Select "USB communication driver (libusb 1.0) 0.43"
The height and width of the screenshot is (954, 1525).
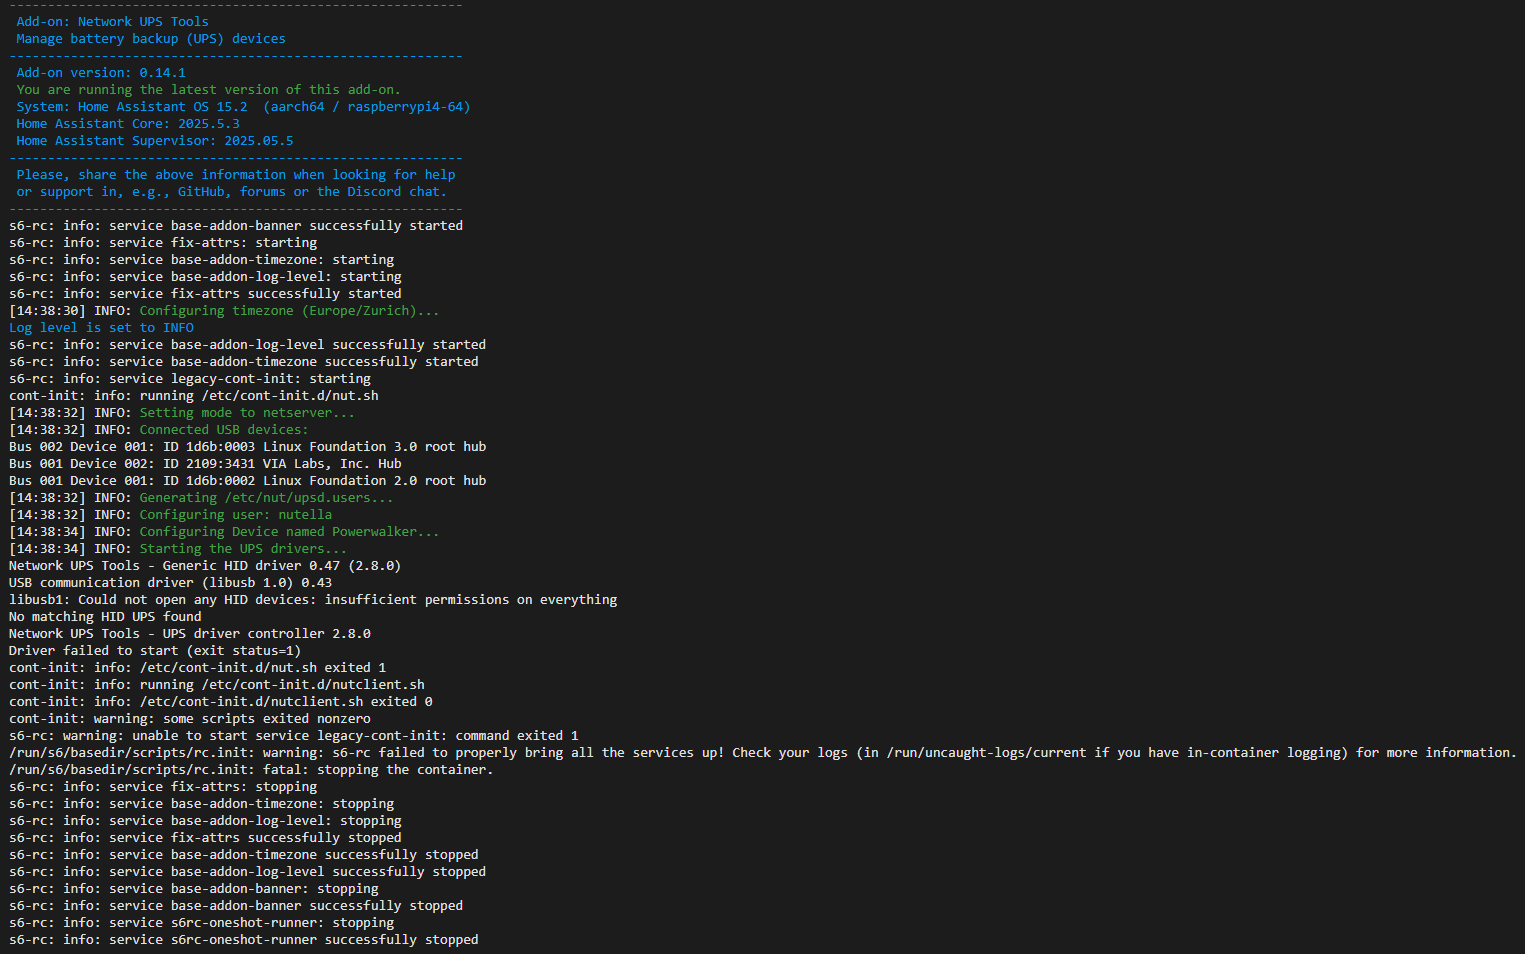(x=171, y=582)
